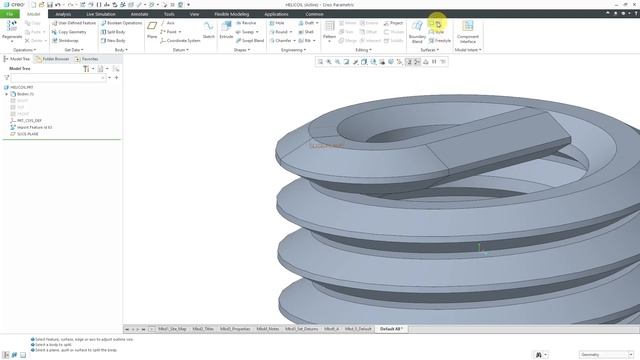Click the Draft engineering button

308,23
